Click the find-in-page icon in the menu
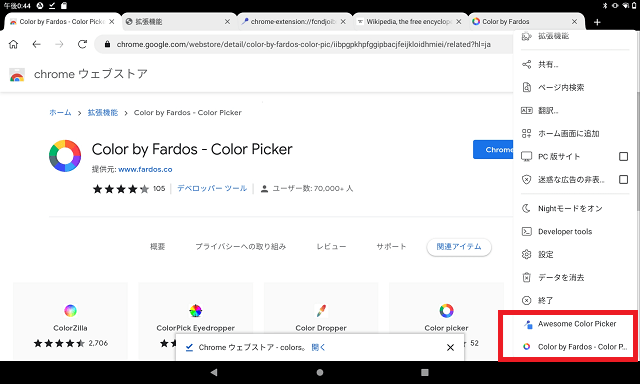 coord(527,87)
